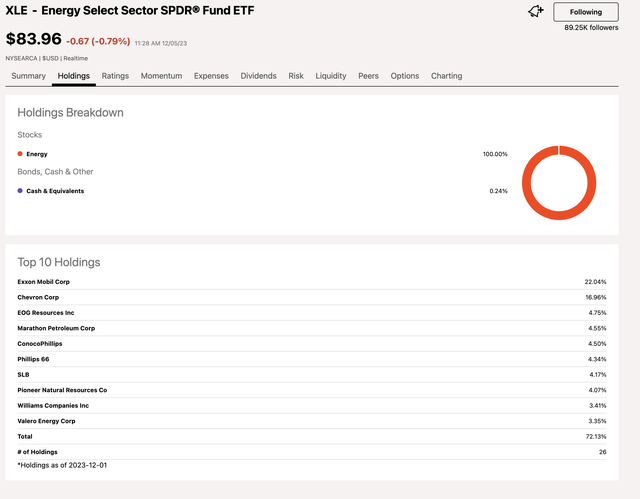This screenshot has width=640, height=499.
Task: Click the 26 holdings count value
Action: (x=602, y=452)
